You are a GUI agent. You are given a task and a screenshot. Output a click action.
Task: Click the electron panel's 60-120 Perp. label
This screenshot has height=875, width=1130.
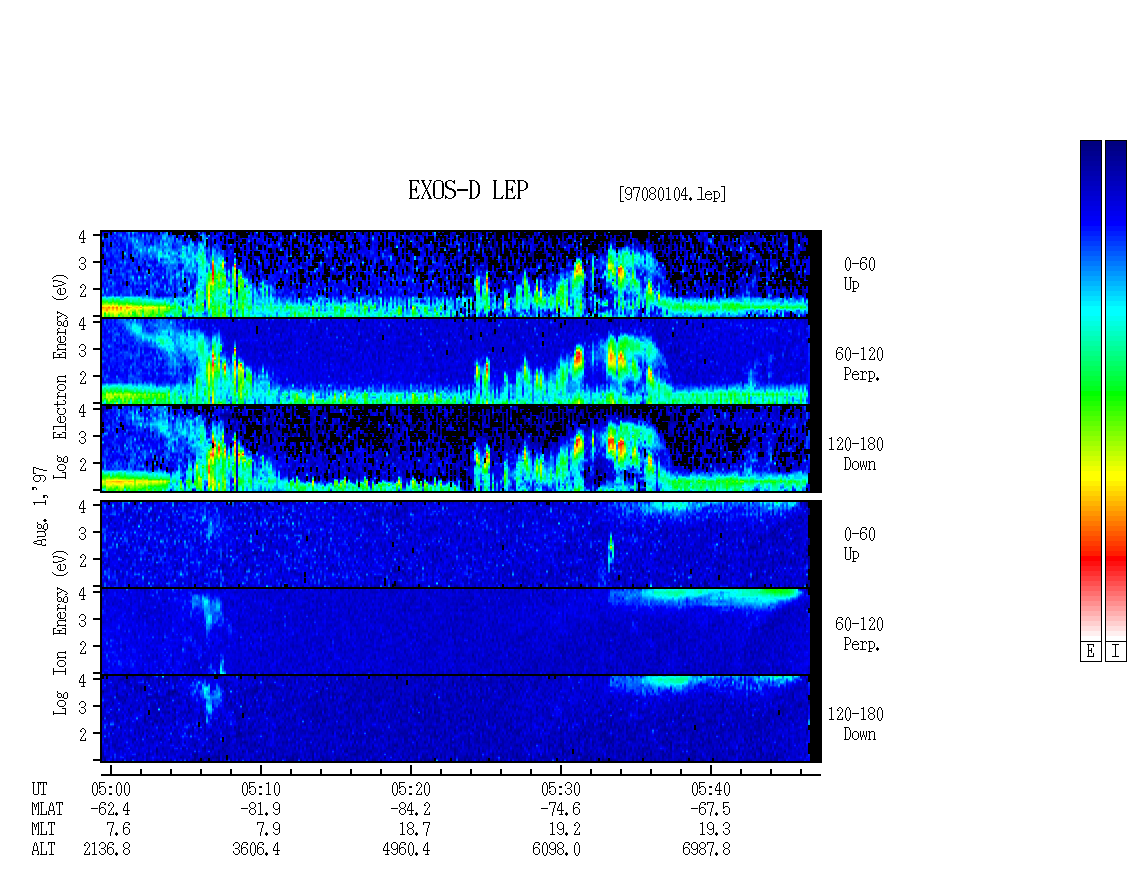859,364
